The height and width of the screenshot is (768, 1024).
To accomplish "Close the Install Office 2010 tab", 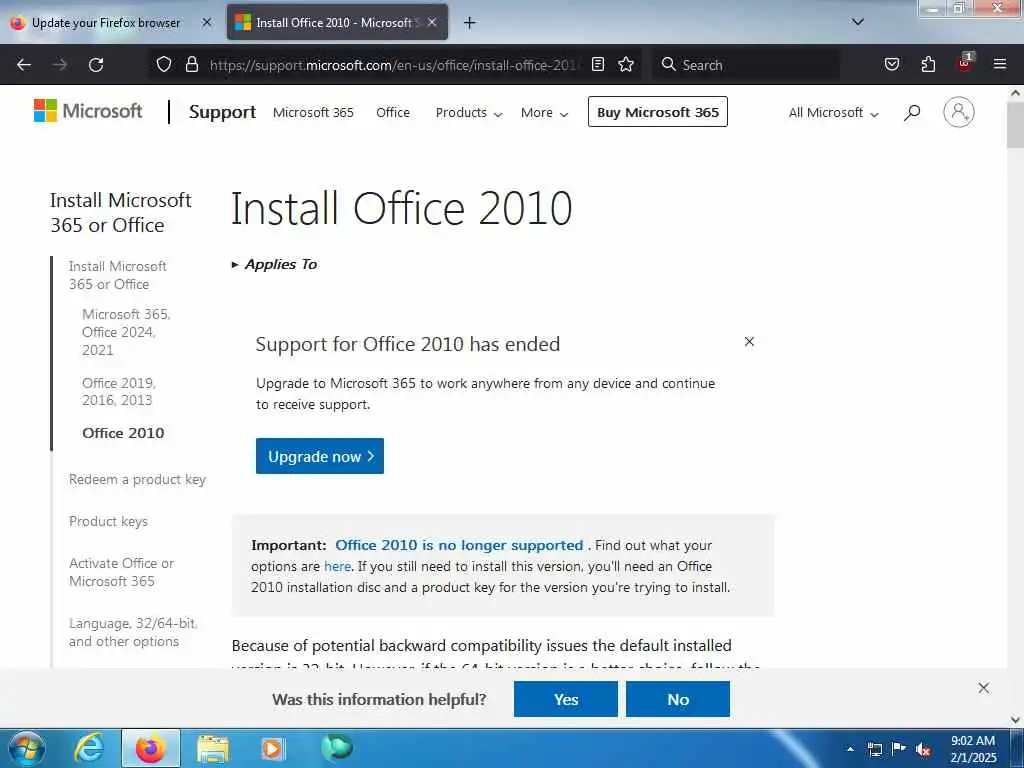I will [432, 22].
